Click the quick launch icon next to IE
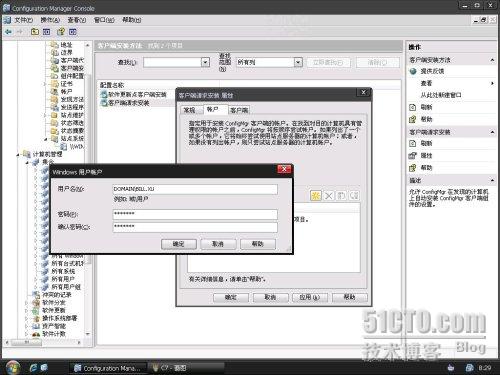 pyautogui.click(x=44, y=368)
